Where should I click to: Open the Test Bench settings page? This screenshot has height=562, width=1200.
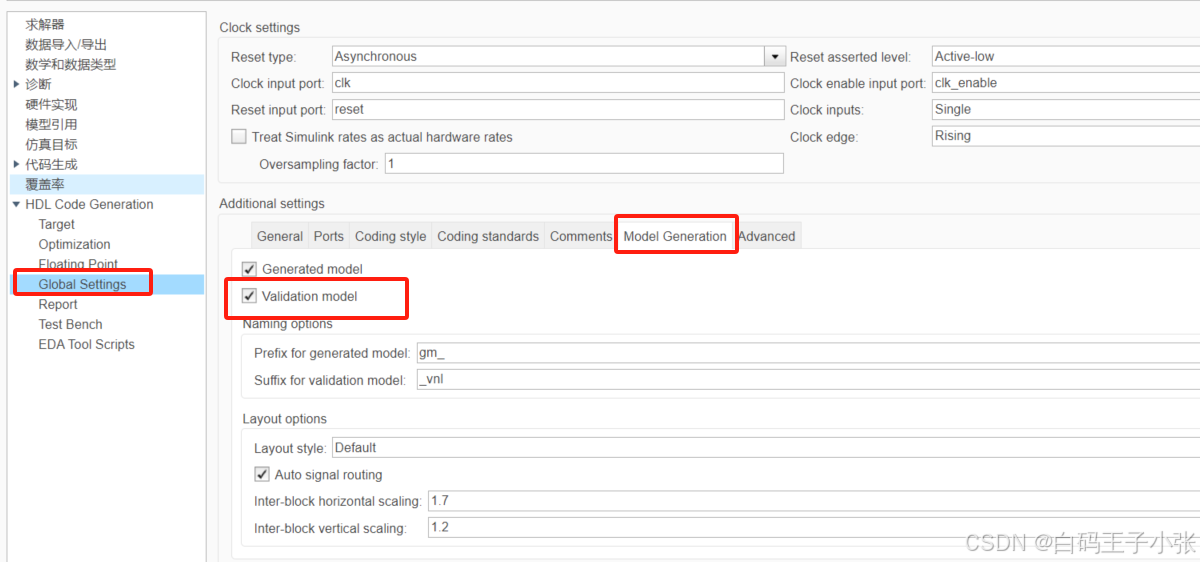70,324
